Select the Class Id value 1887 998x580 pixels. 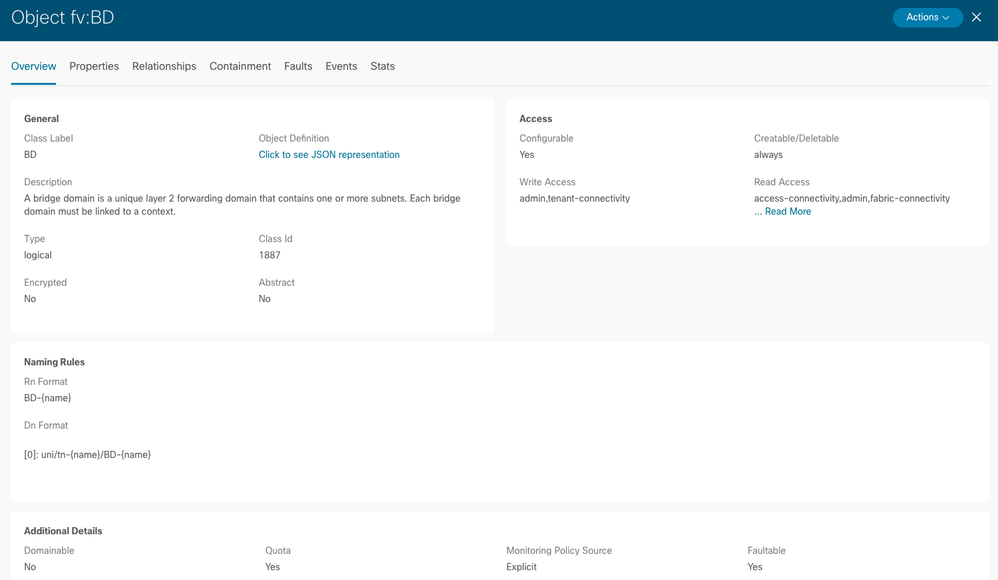click(x=269, y=255)
